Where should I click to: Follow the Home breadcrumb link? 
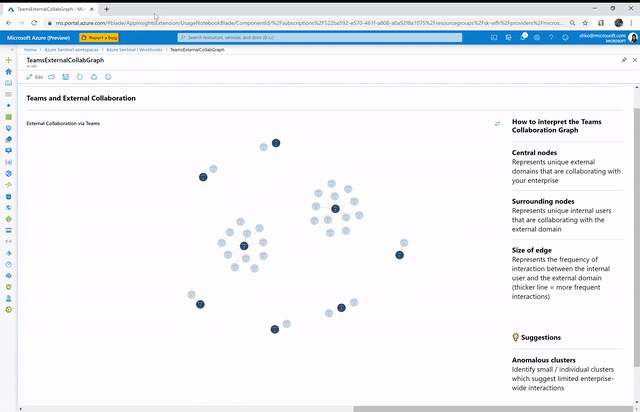click(x=30, y=50)
